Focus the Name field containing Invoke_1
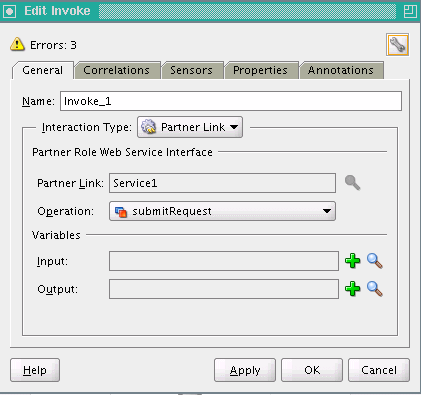 point(231,101)
